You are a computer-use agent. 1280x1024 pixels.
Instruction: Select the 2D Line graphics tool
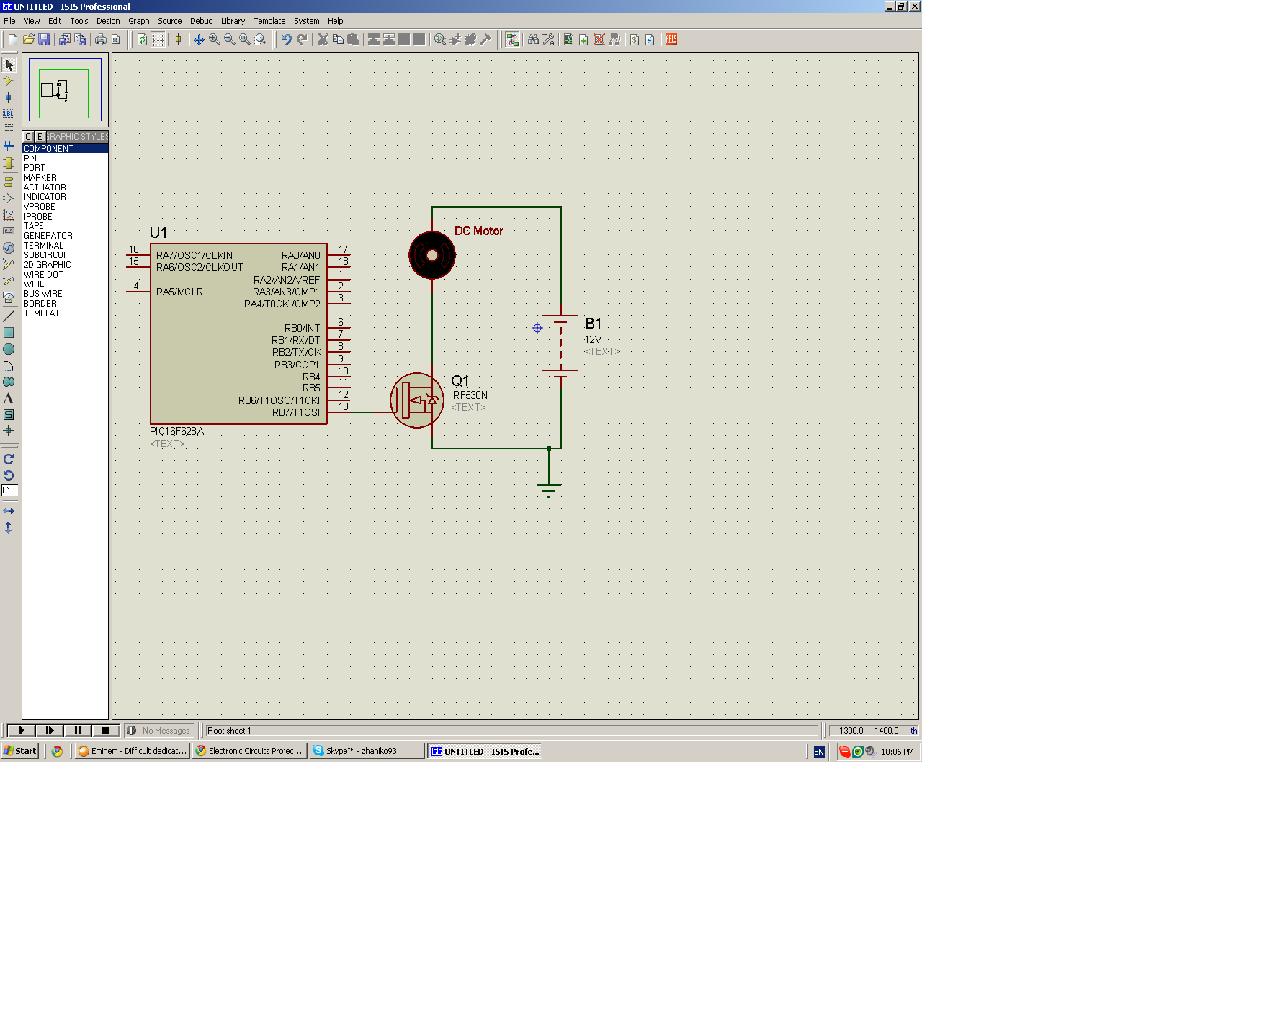9,316
